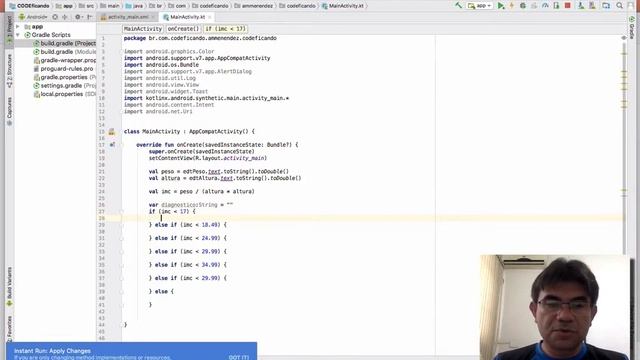This screenshot has width=640, height=360.
Task: Close the activity_main.xml tab
Action: (153, 17)
